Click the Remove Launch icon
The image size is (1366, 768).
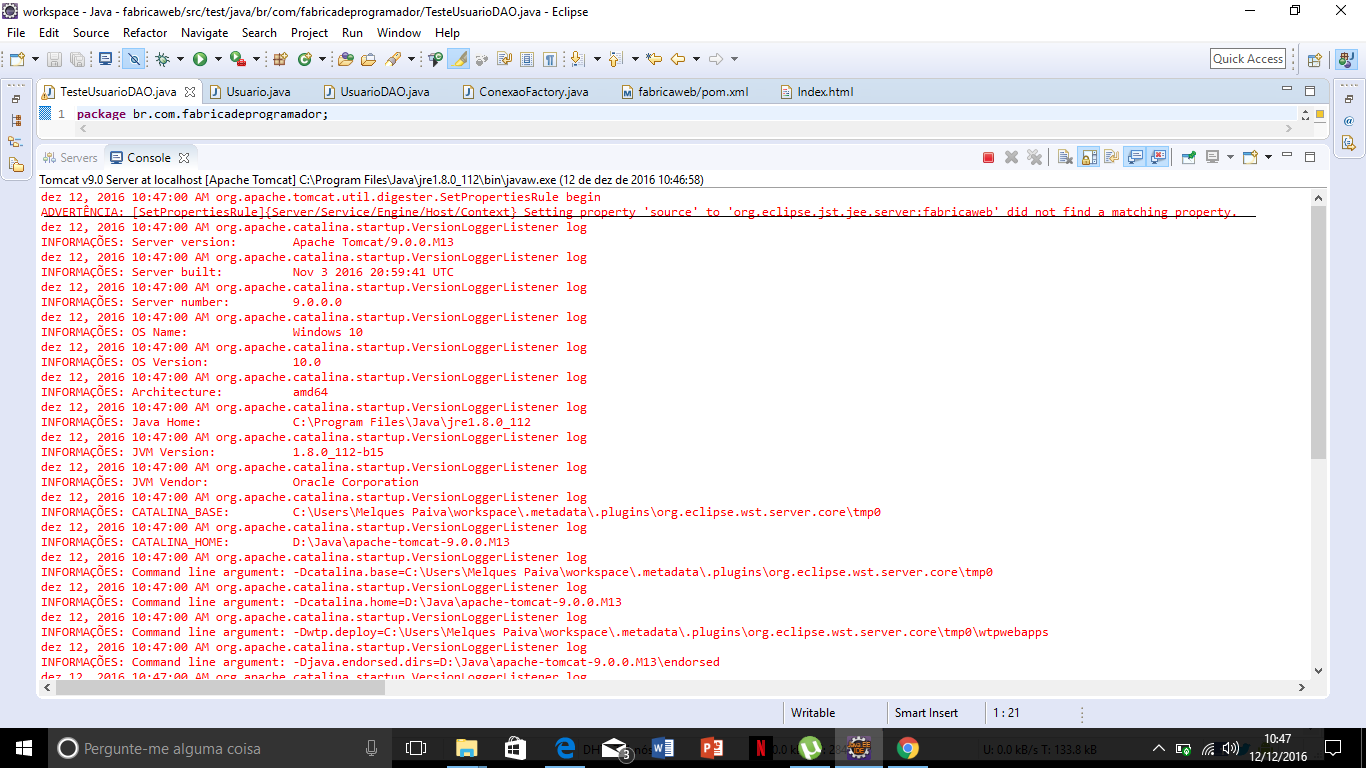point(1011,157)
